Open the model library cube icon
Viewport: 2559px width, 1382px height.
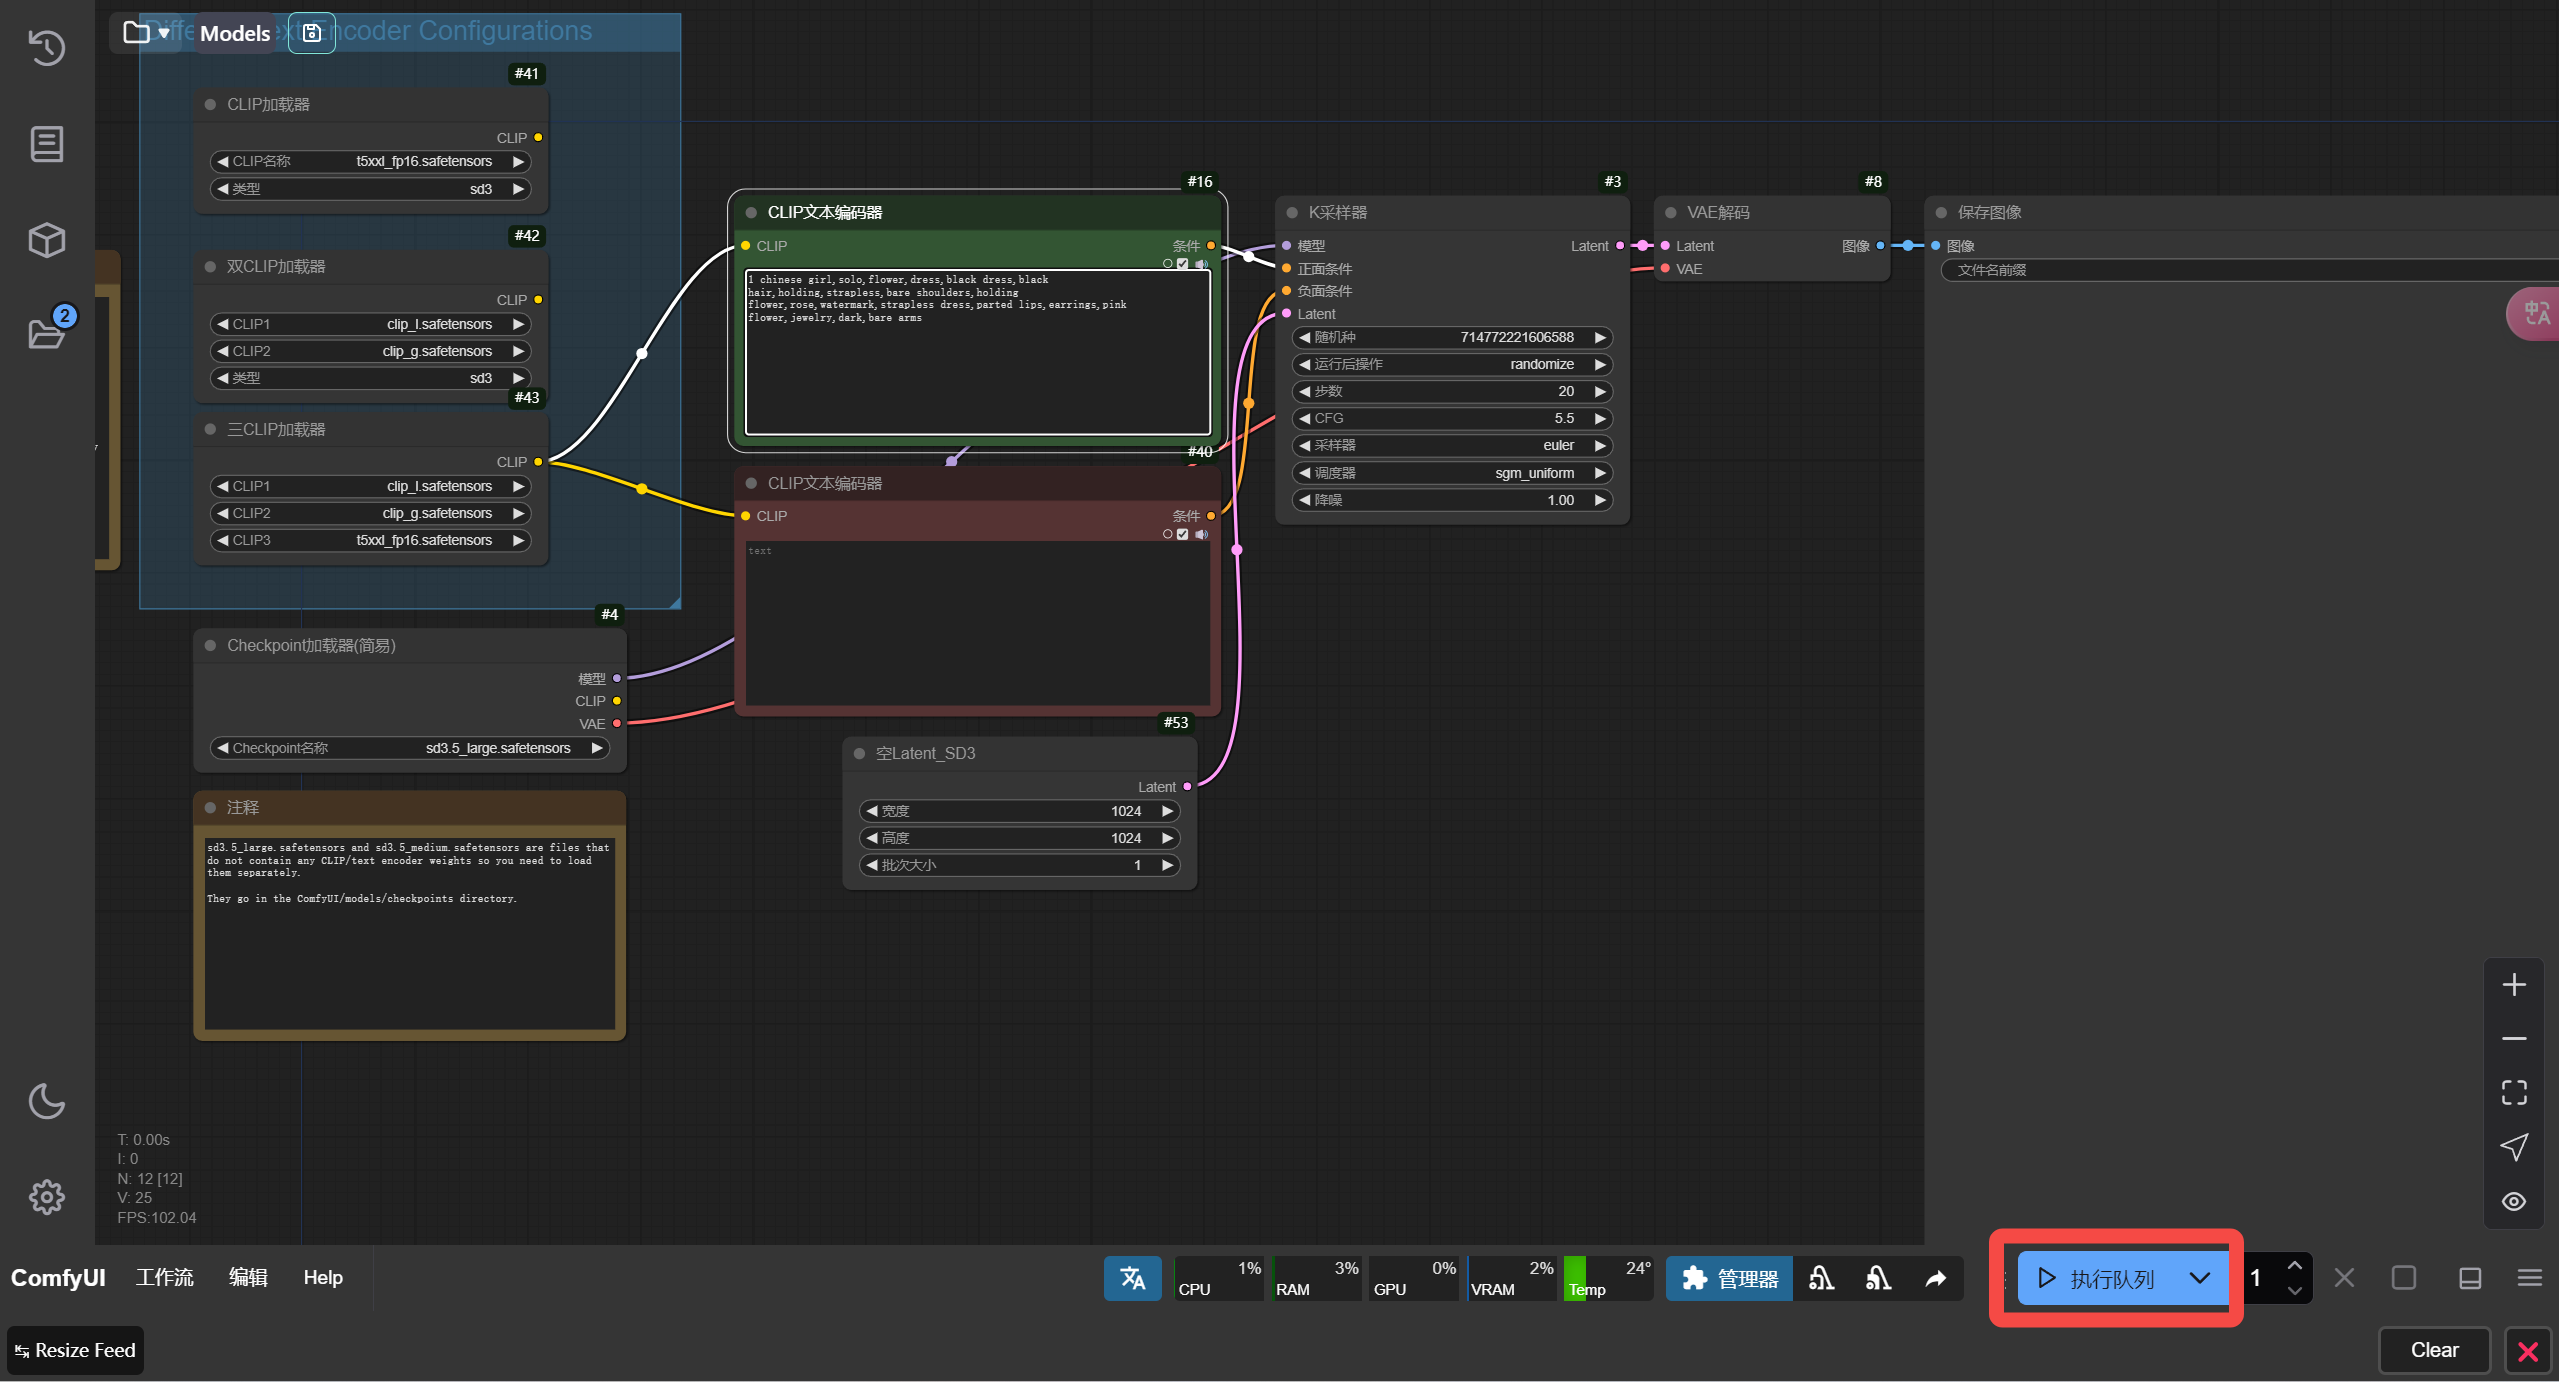tap(46, 239)
